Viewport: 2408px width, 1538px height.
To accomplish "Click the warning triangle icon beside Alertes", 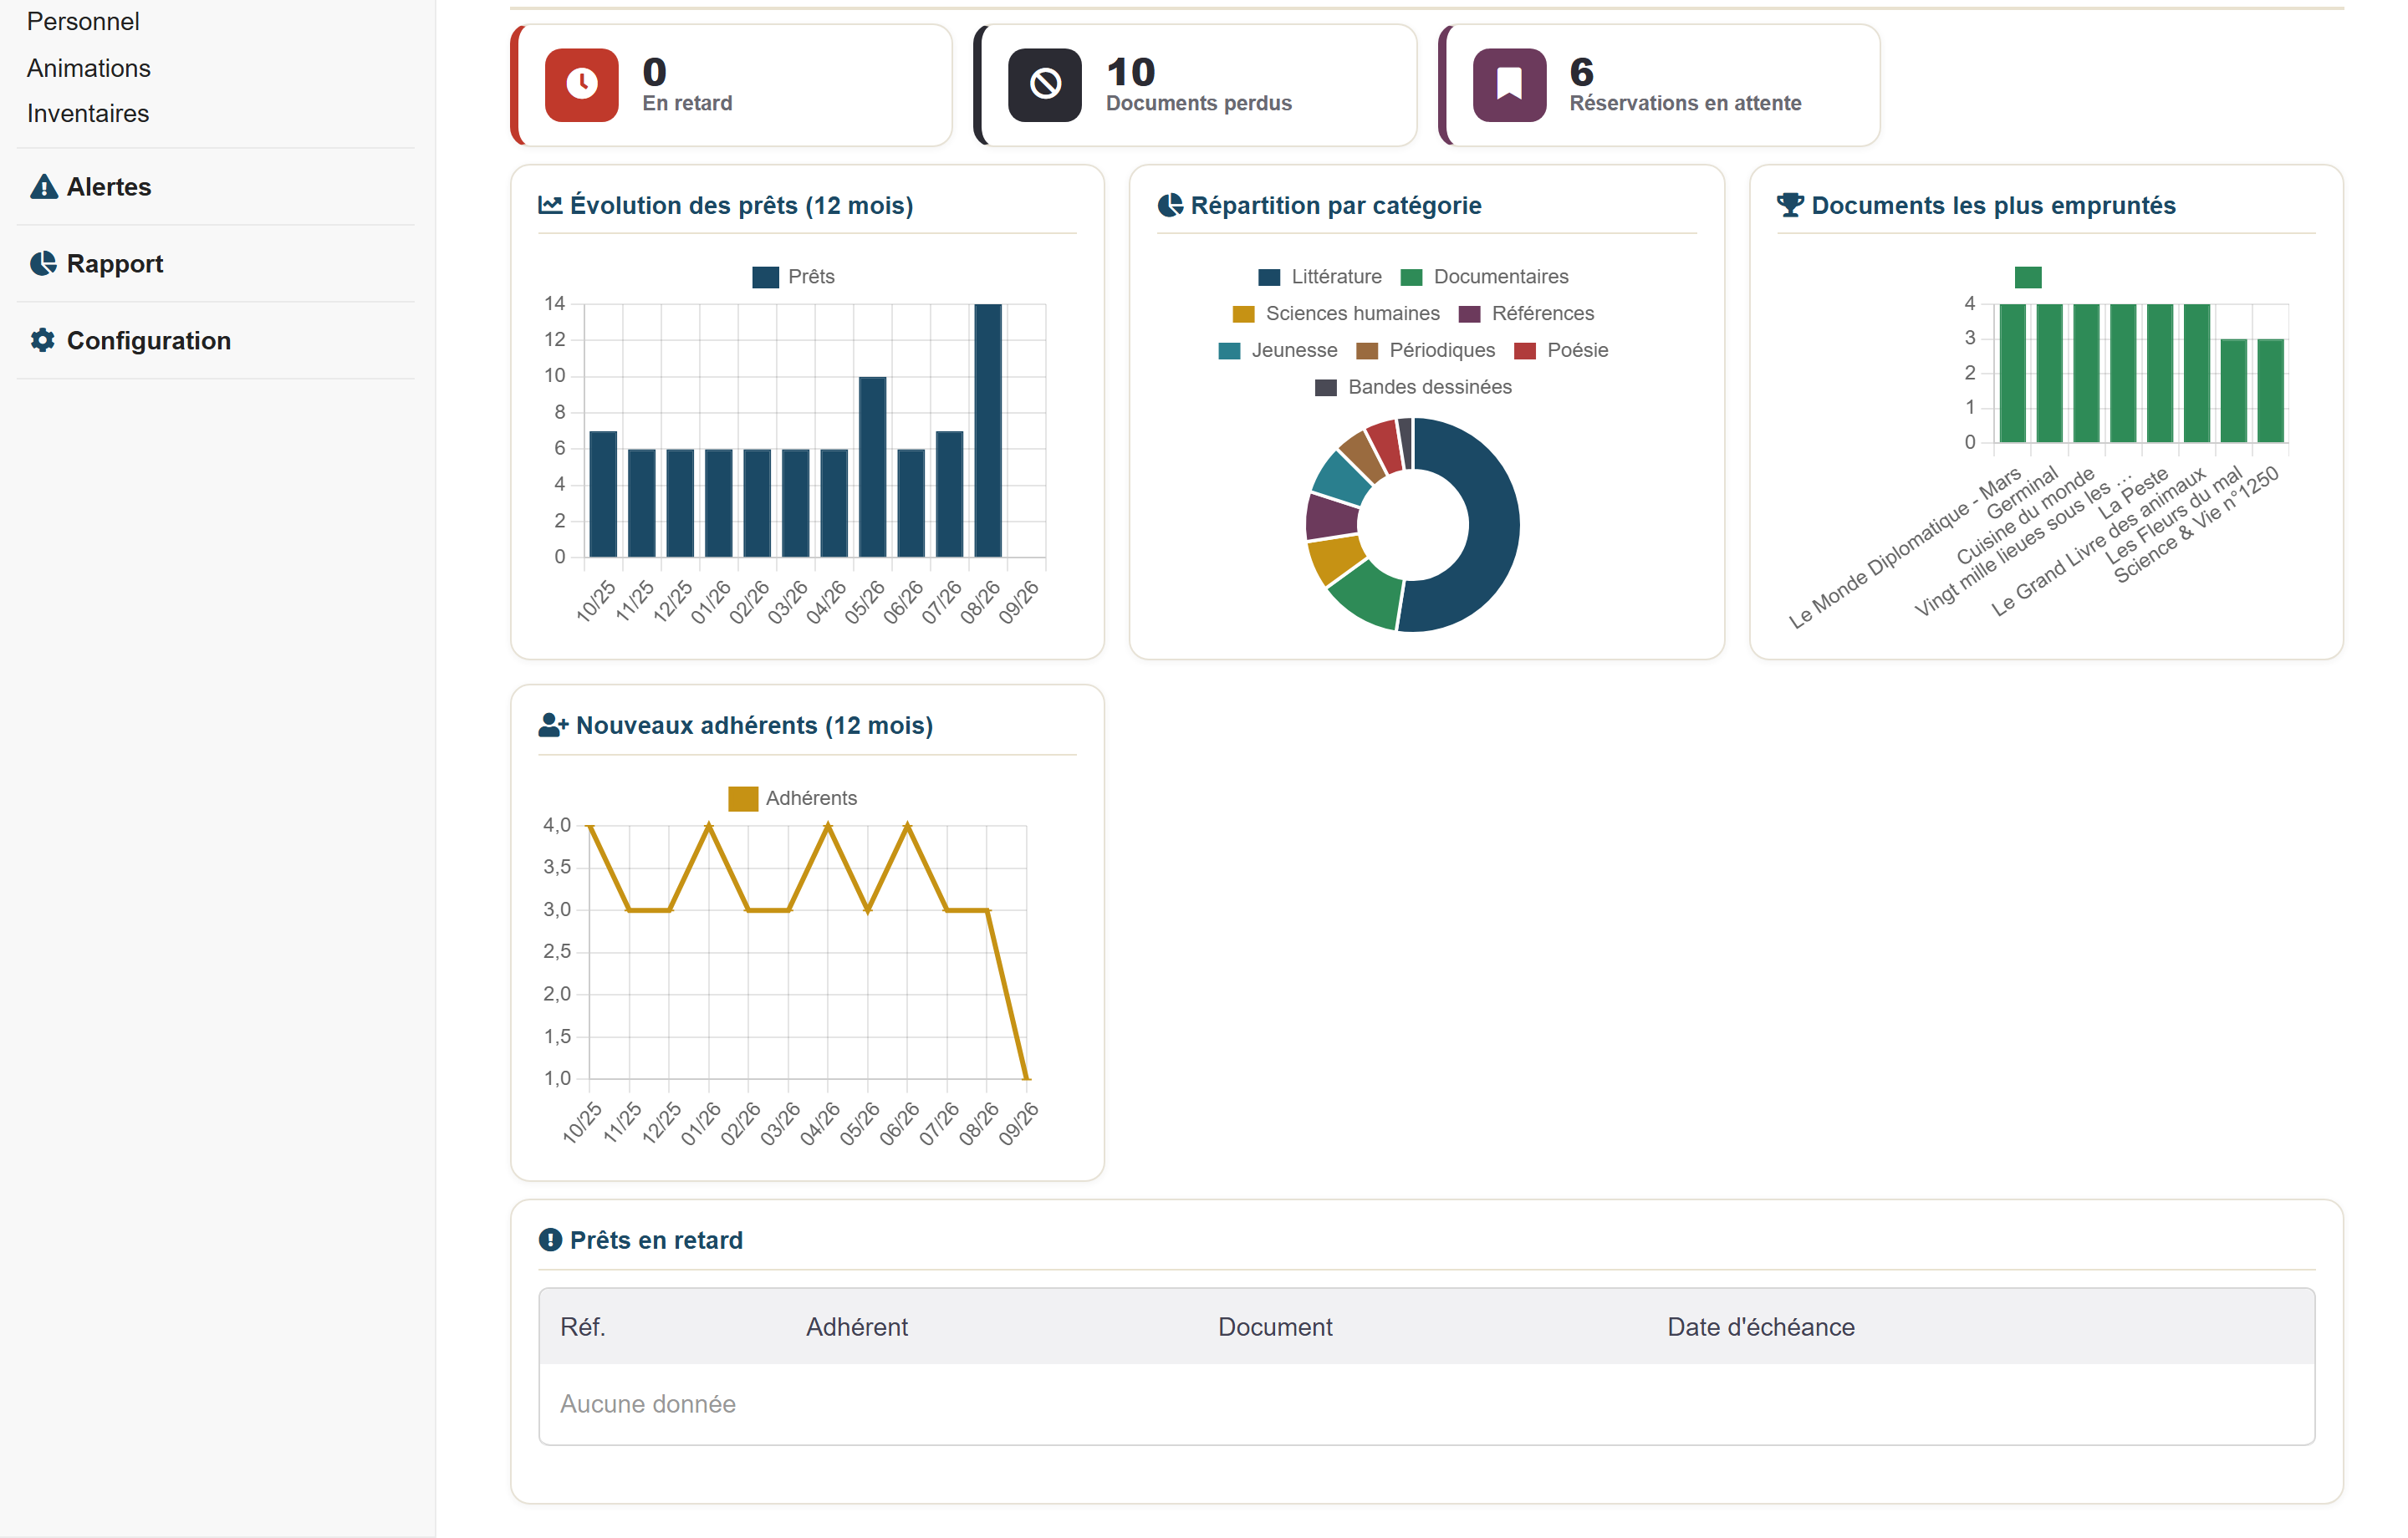I will coord(44,187).
